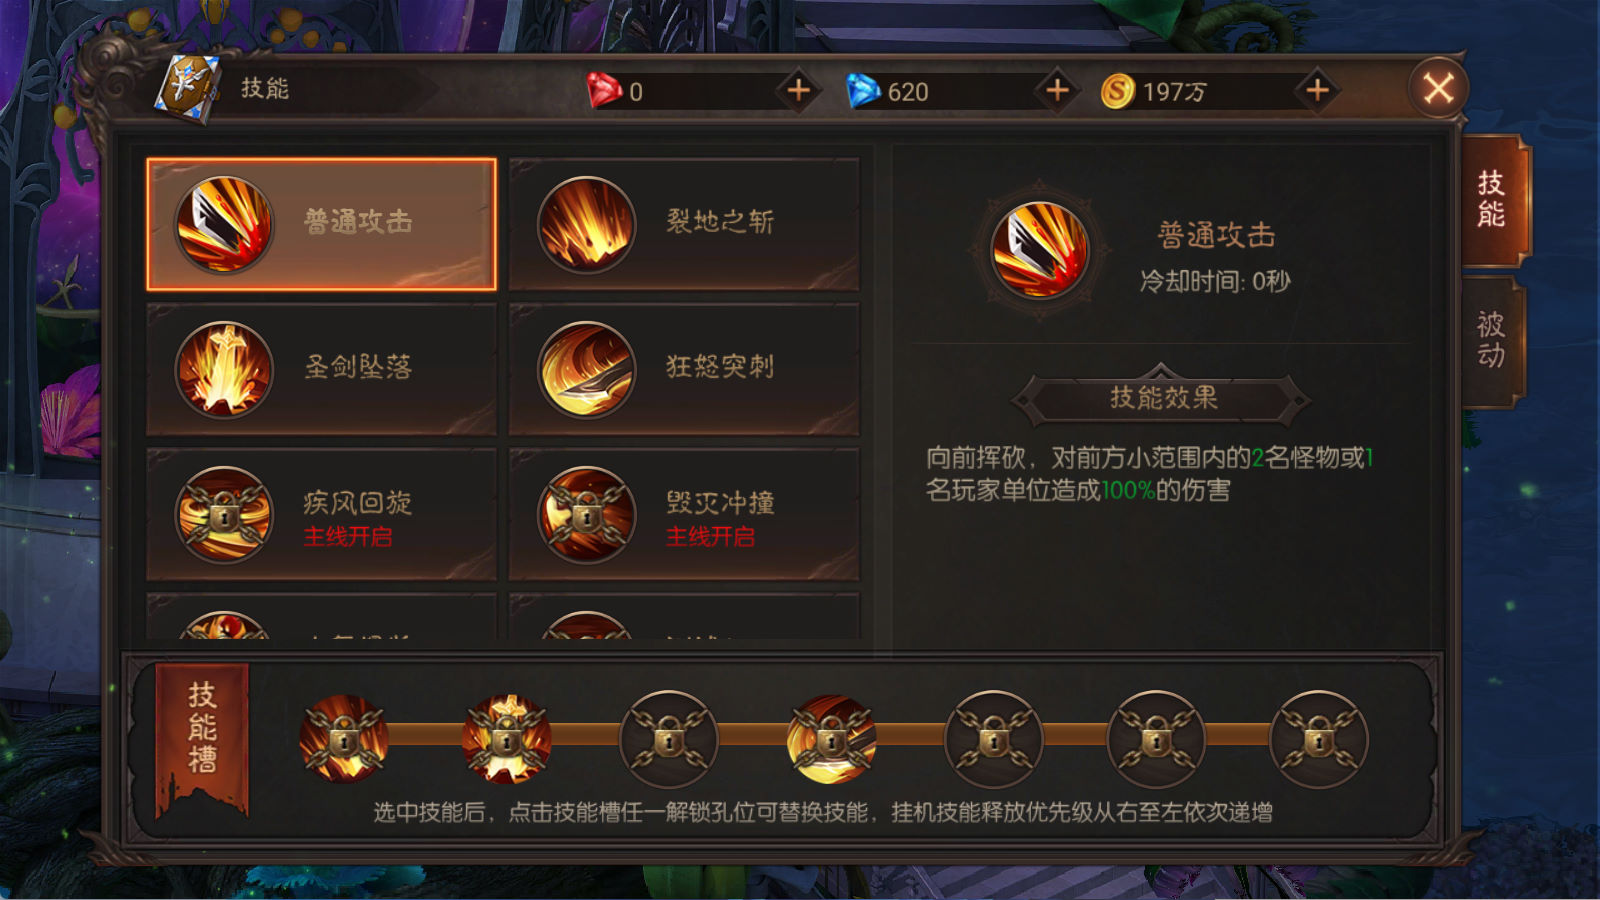Click the last locked skill slot on right
This screenshot has width=1600, height=900.
(x=1319, y=740)
